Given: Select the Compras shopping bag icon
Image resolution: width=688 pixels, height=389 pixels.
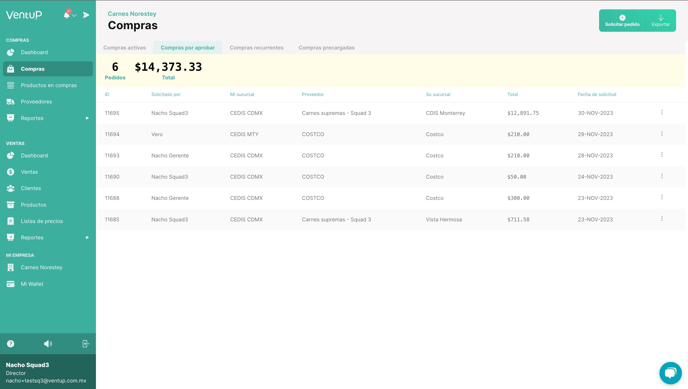Looking at the screenshot, I should pyautogui.click(x=11, y=69).
